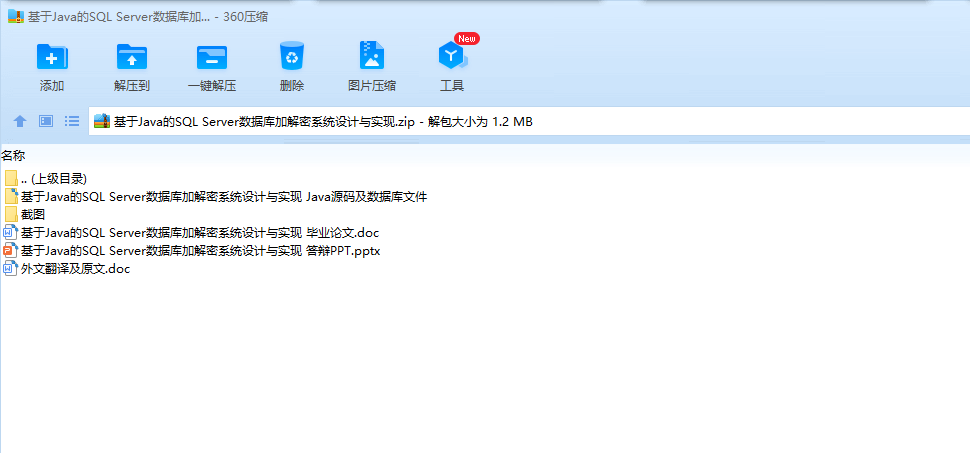Click the window title text '360压缩'

click(x=246, y=17)
